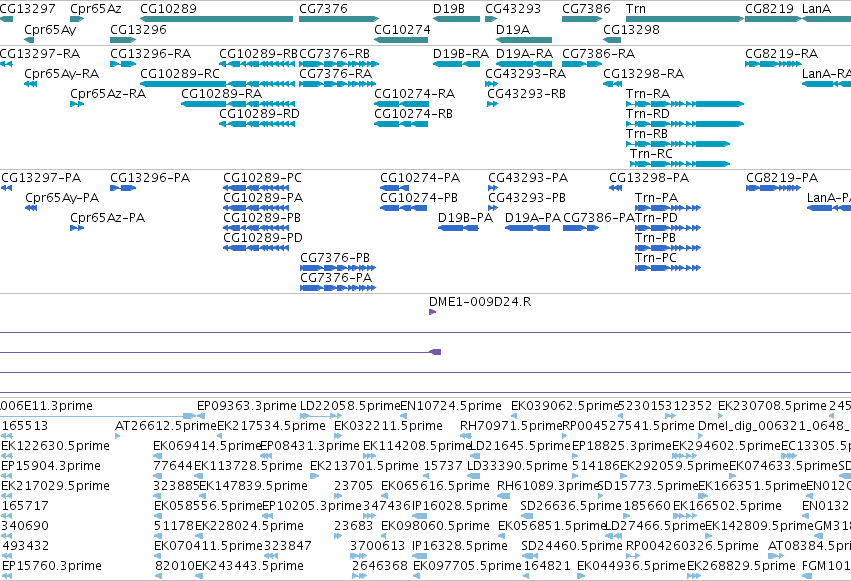Click the Cpr65Az gene label
This screenshot has width=851, height=581.
[96, 9]
